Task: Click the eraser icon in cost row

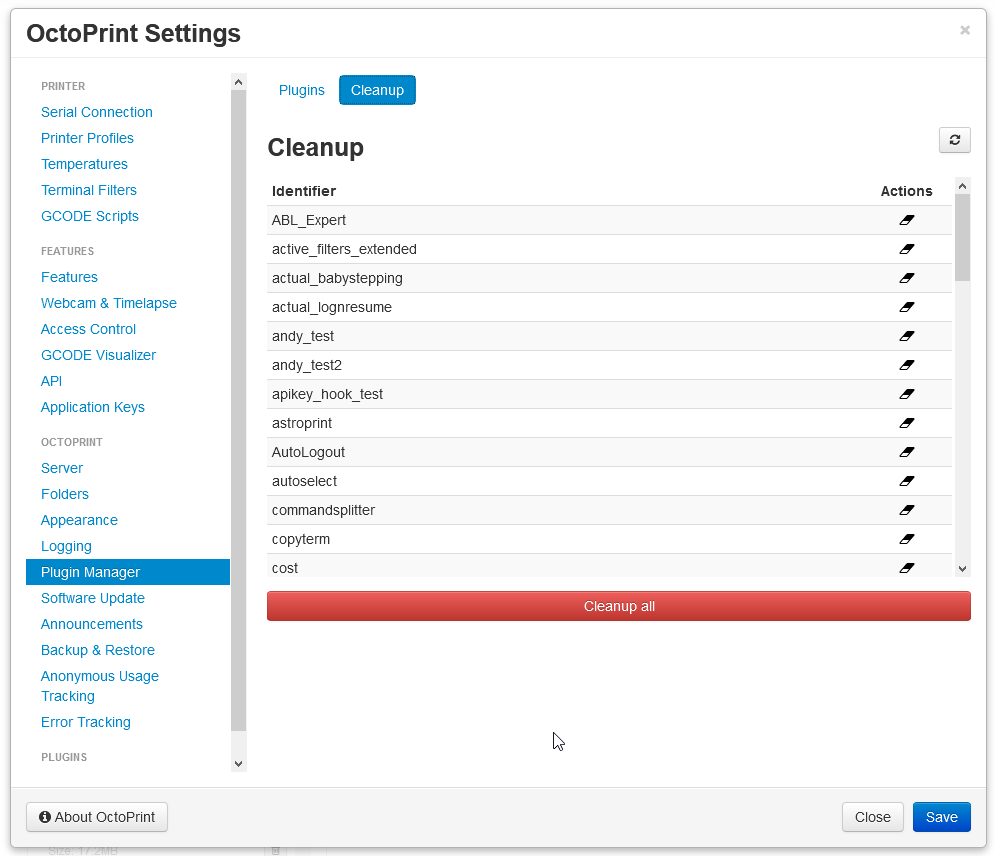Action: pos(906,568)
